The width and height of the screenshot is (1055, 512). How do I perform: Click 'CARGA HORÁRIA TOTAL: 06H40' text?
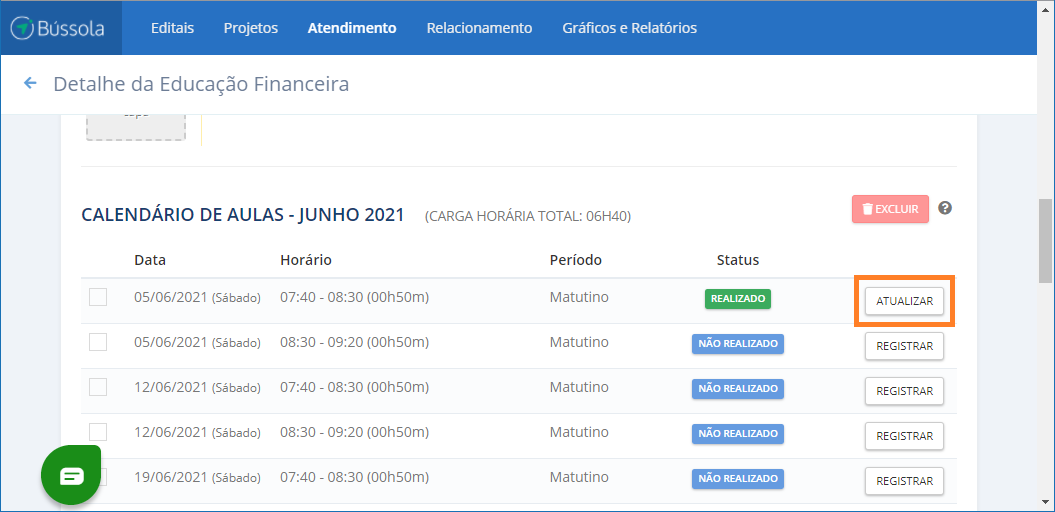tap(528, 217)
